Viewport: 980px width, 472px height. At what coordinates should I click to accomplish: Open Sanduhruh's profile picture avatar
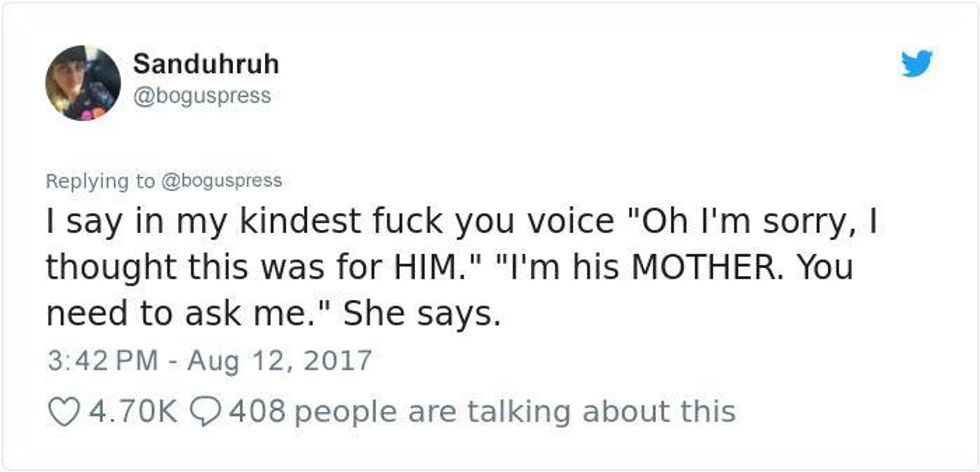tap(83, 83)
